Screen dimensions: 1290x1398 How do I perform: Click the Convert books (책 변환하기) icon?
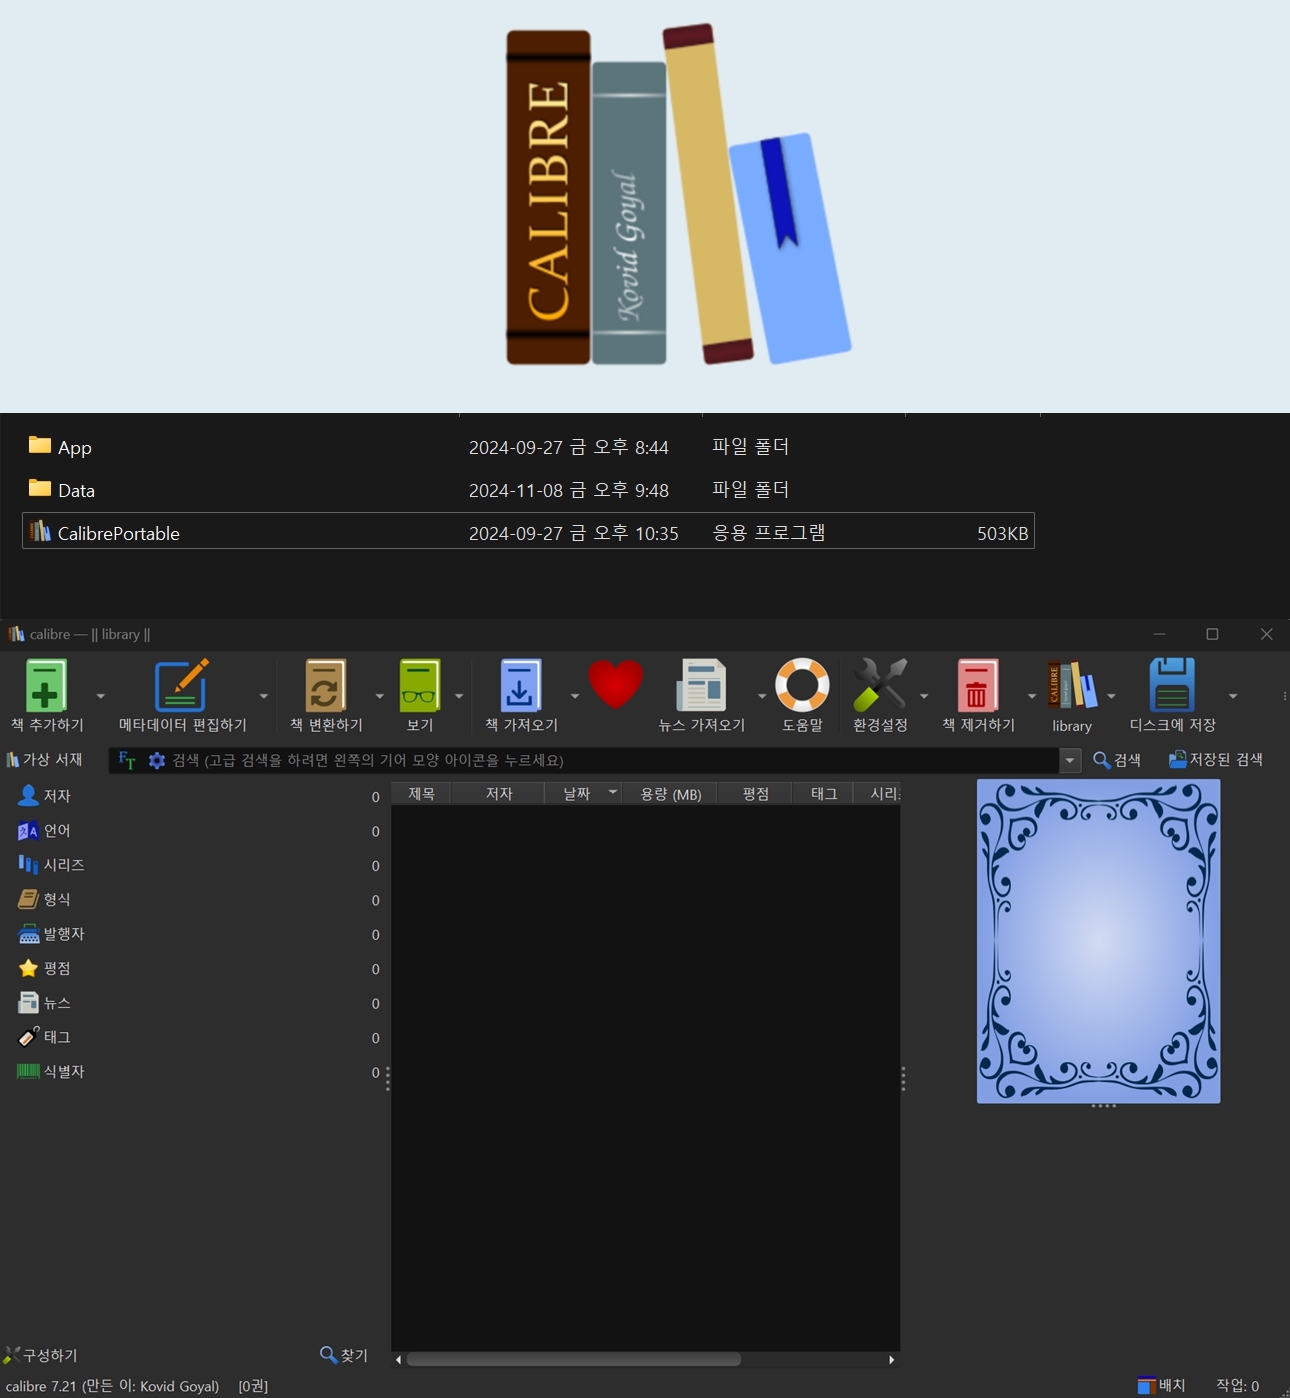tap(325, 686)
